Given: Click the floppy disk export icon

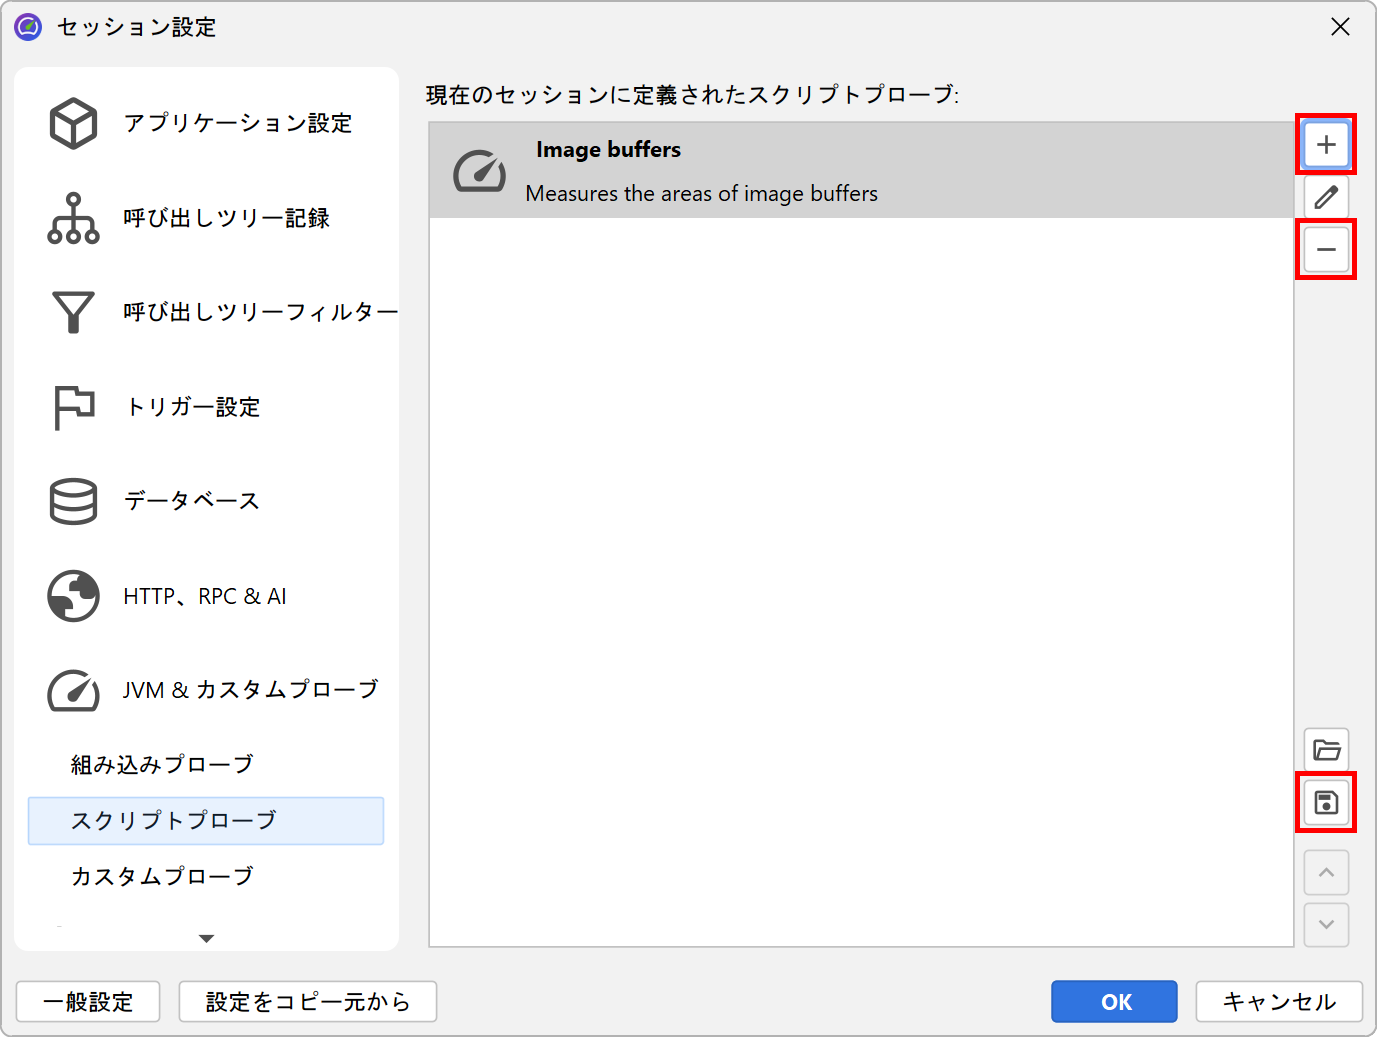Looking at the screenshot, I should pos(1326,802).
